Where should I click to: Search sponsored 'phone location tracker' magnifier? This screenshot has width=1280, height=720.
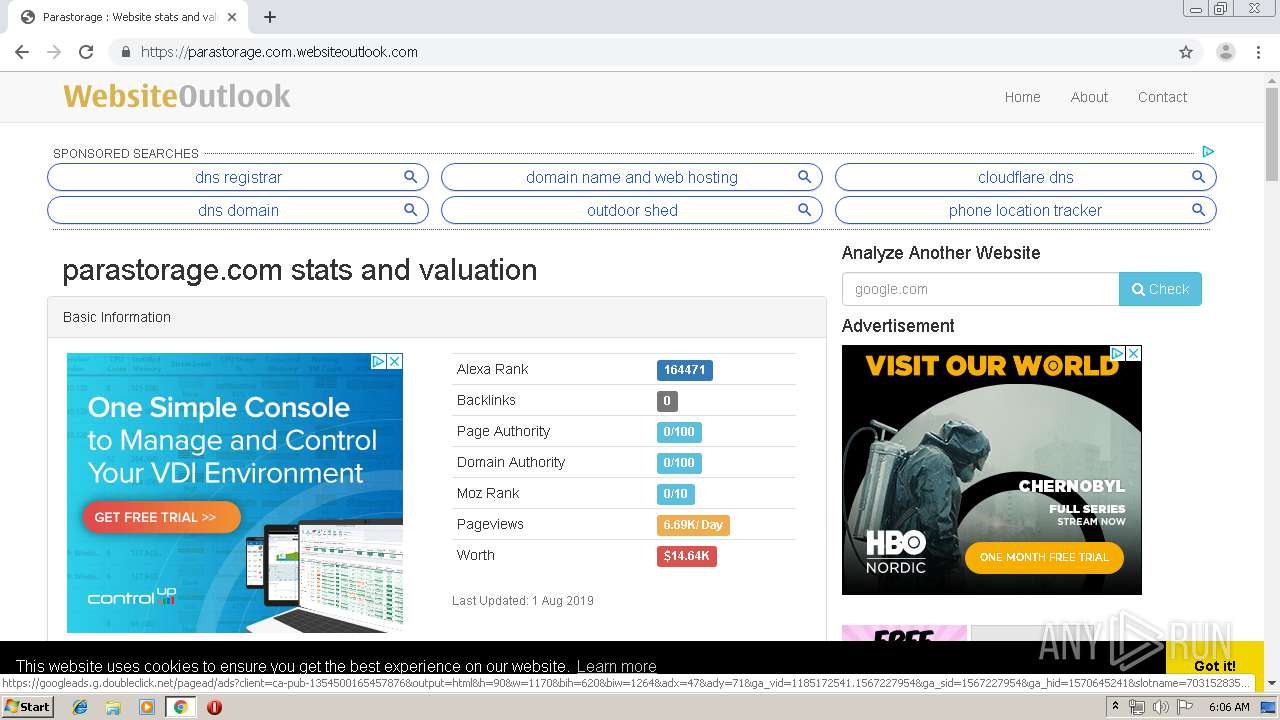click(x=1198, y=210)
